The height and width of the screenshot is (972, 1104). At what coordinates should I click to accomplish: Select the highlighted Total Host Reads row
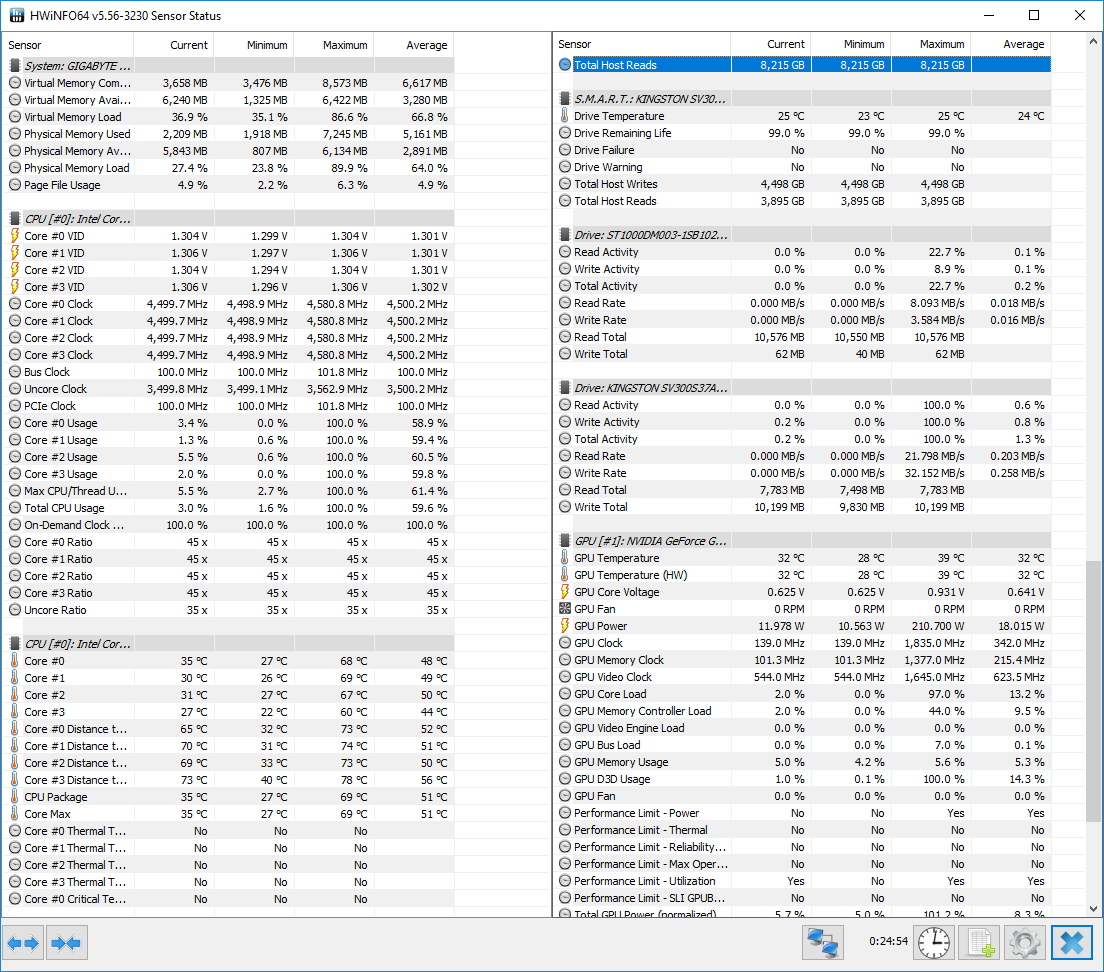point(803,65)
